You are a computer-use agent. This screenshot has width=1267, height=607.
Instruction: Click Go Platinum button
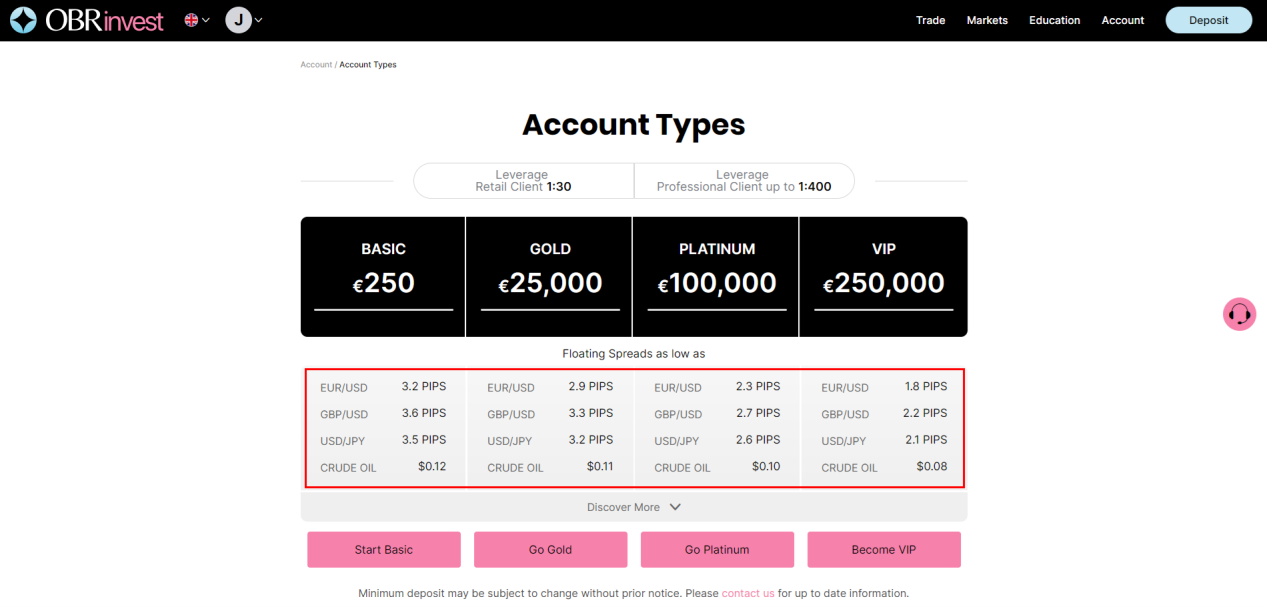pos(717,549)
